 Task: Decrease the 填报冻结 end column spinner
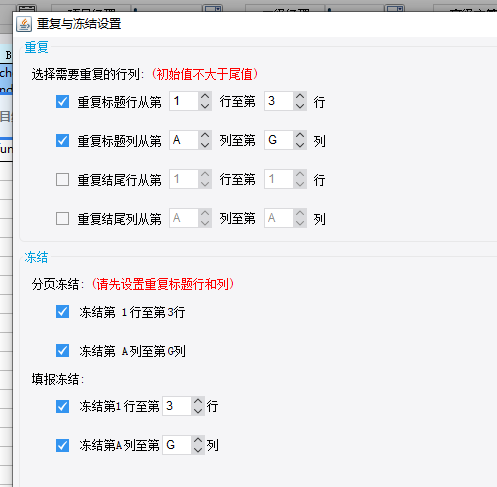(198, 450)
